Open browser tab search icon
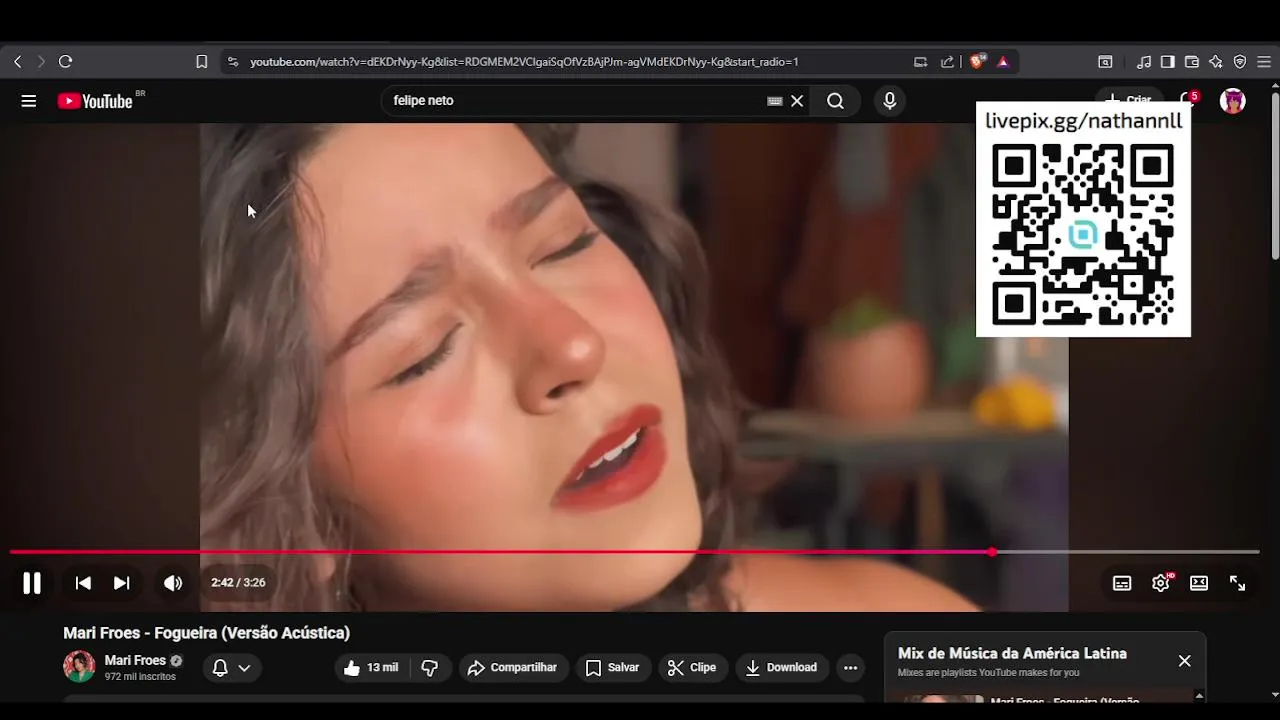 pos(1105,62)
